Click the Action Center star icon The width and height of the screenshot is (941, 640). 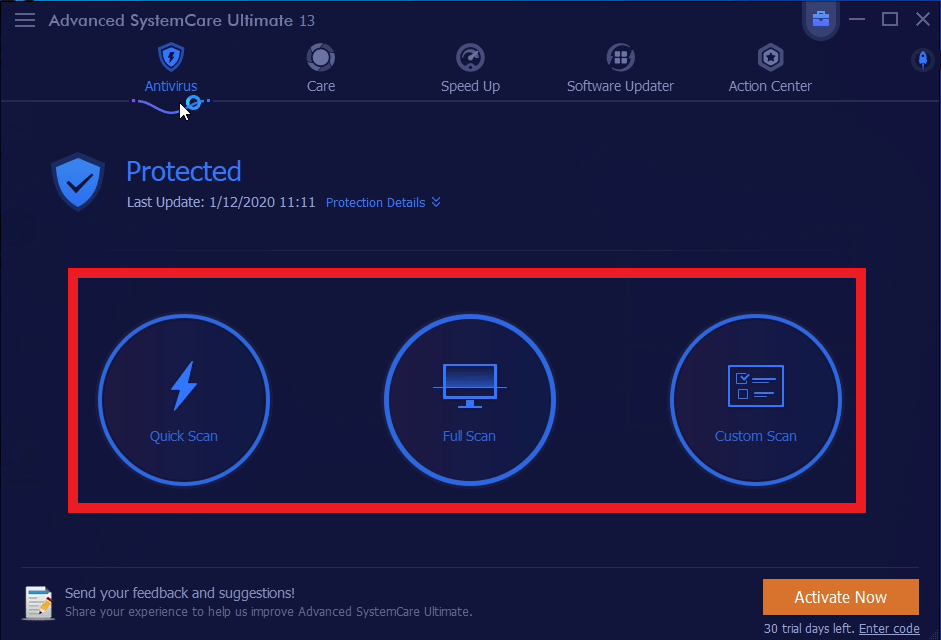click(x=771, y=58)
